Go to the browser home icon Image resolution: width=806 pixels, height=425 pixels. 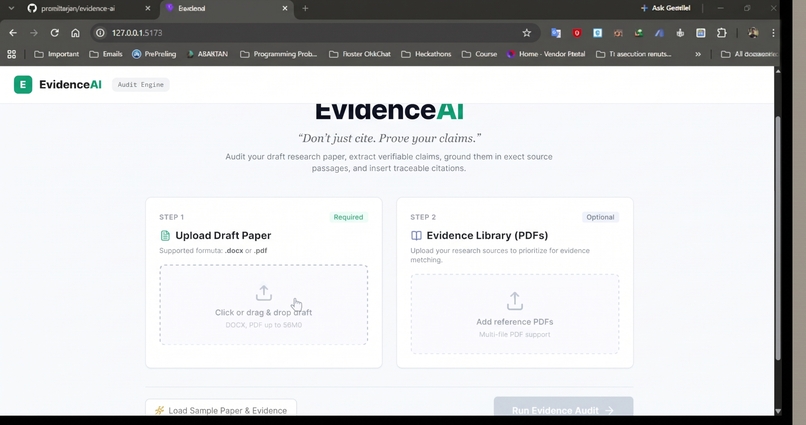pyautogui.click(x=75, y=33)
